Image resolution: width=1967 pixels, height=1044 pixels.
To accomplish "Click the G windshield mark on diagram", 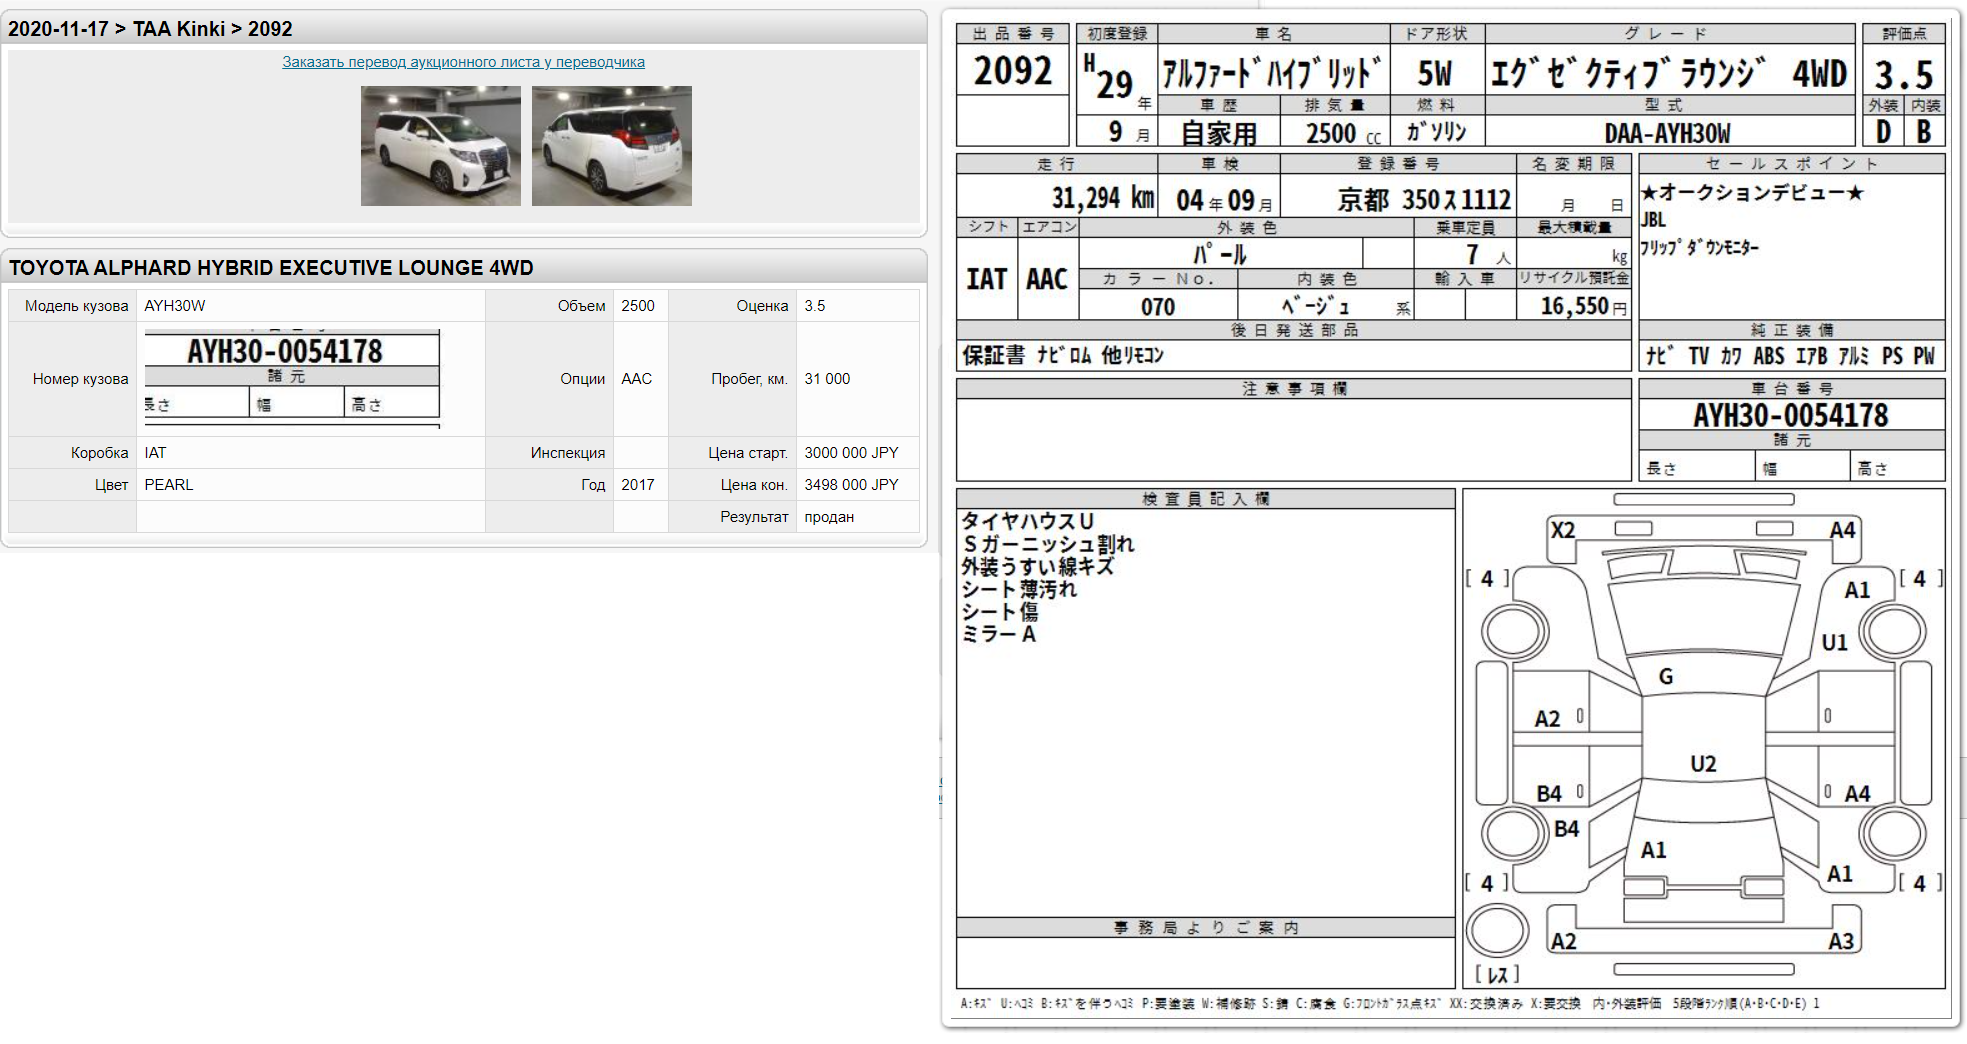I will click(x=1666, y=677).
